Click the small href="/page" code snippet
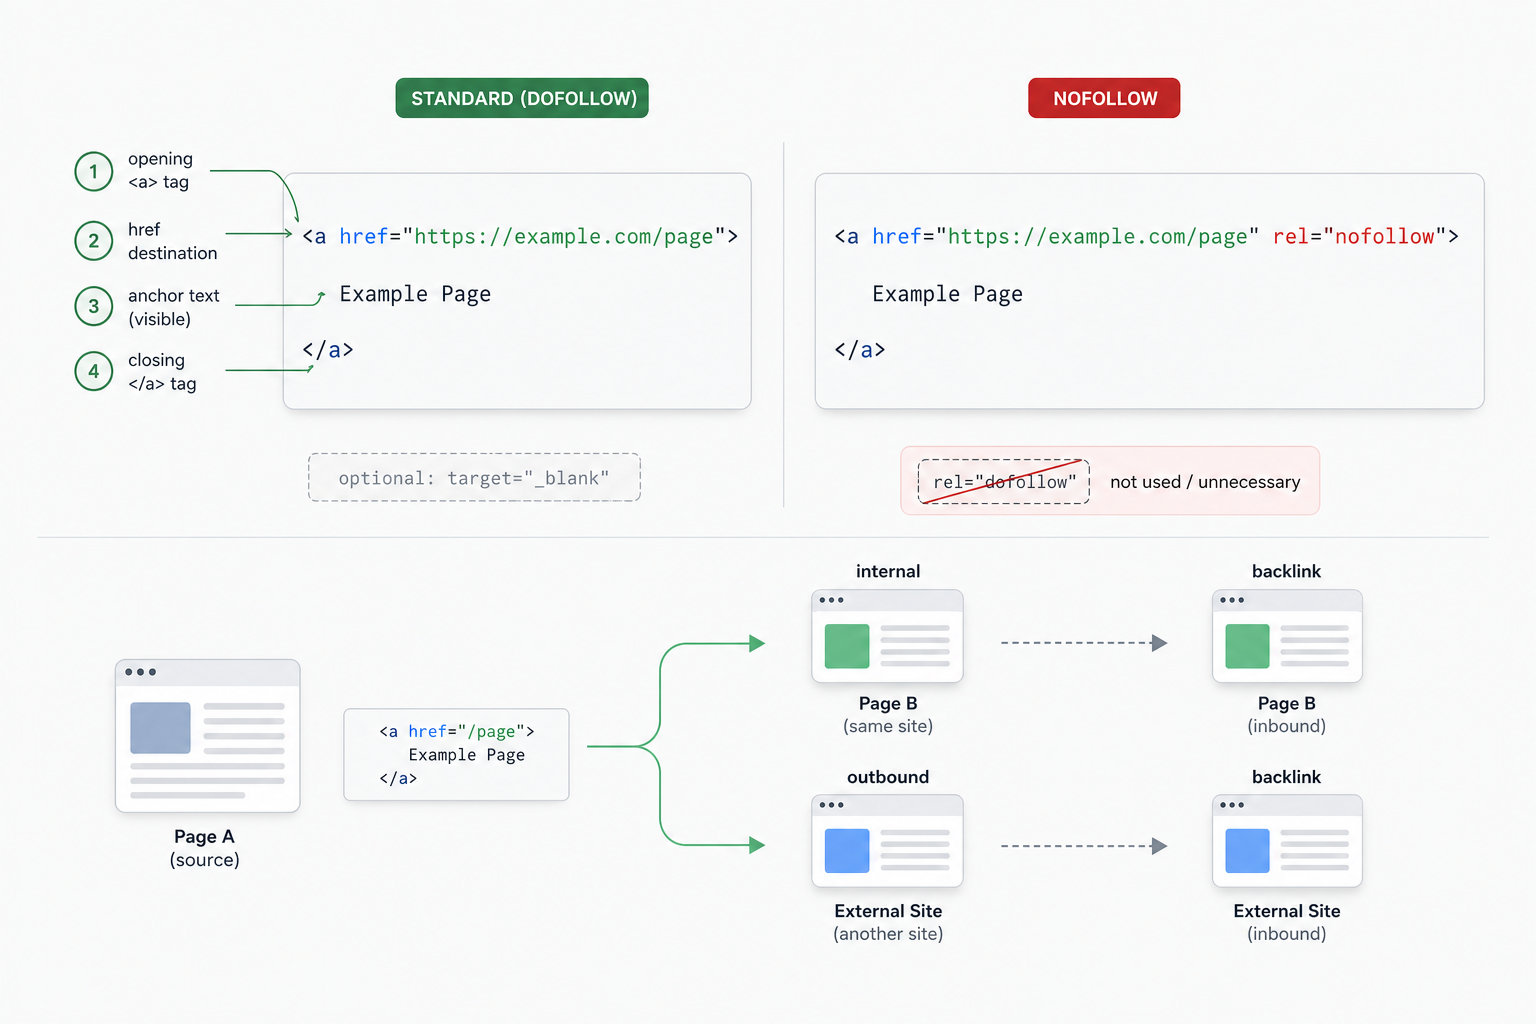The width and height of the screenshot is (1536, 1024). (x=456, y=755)
